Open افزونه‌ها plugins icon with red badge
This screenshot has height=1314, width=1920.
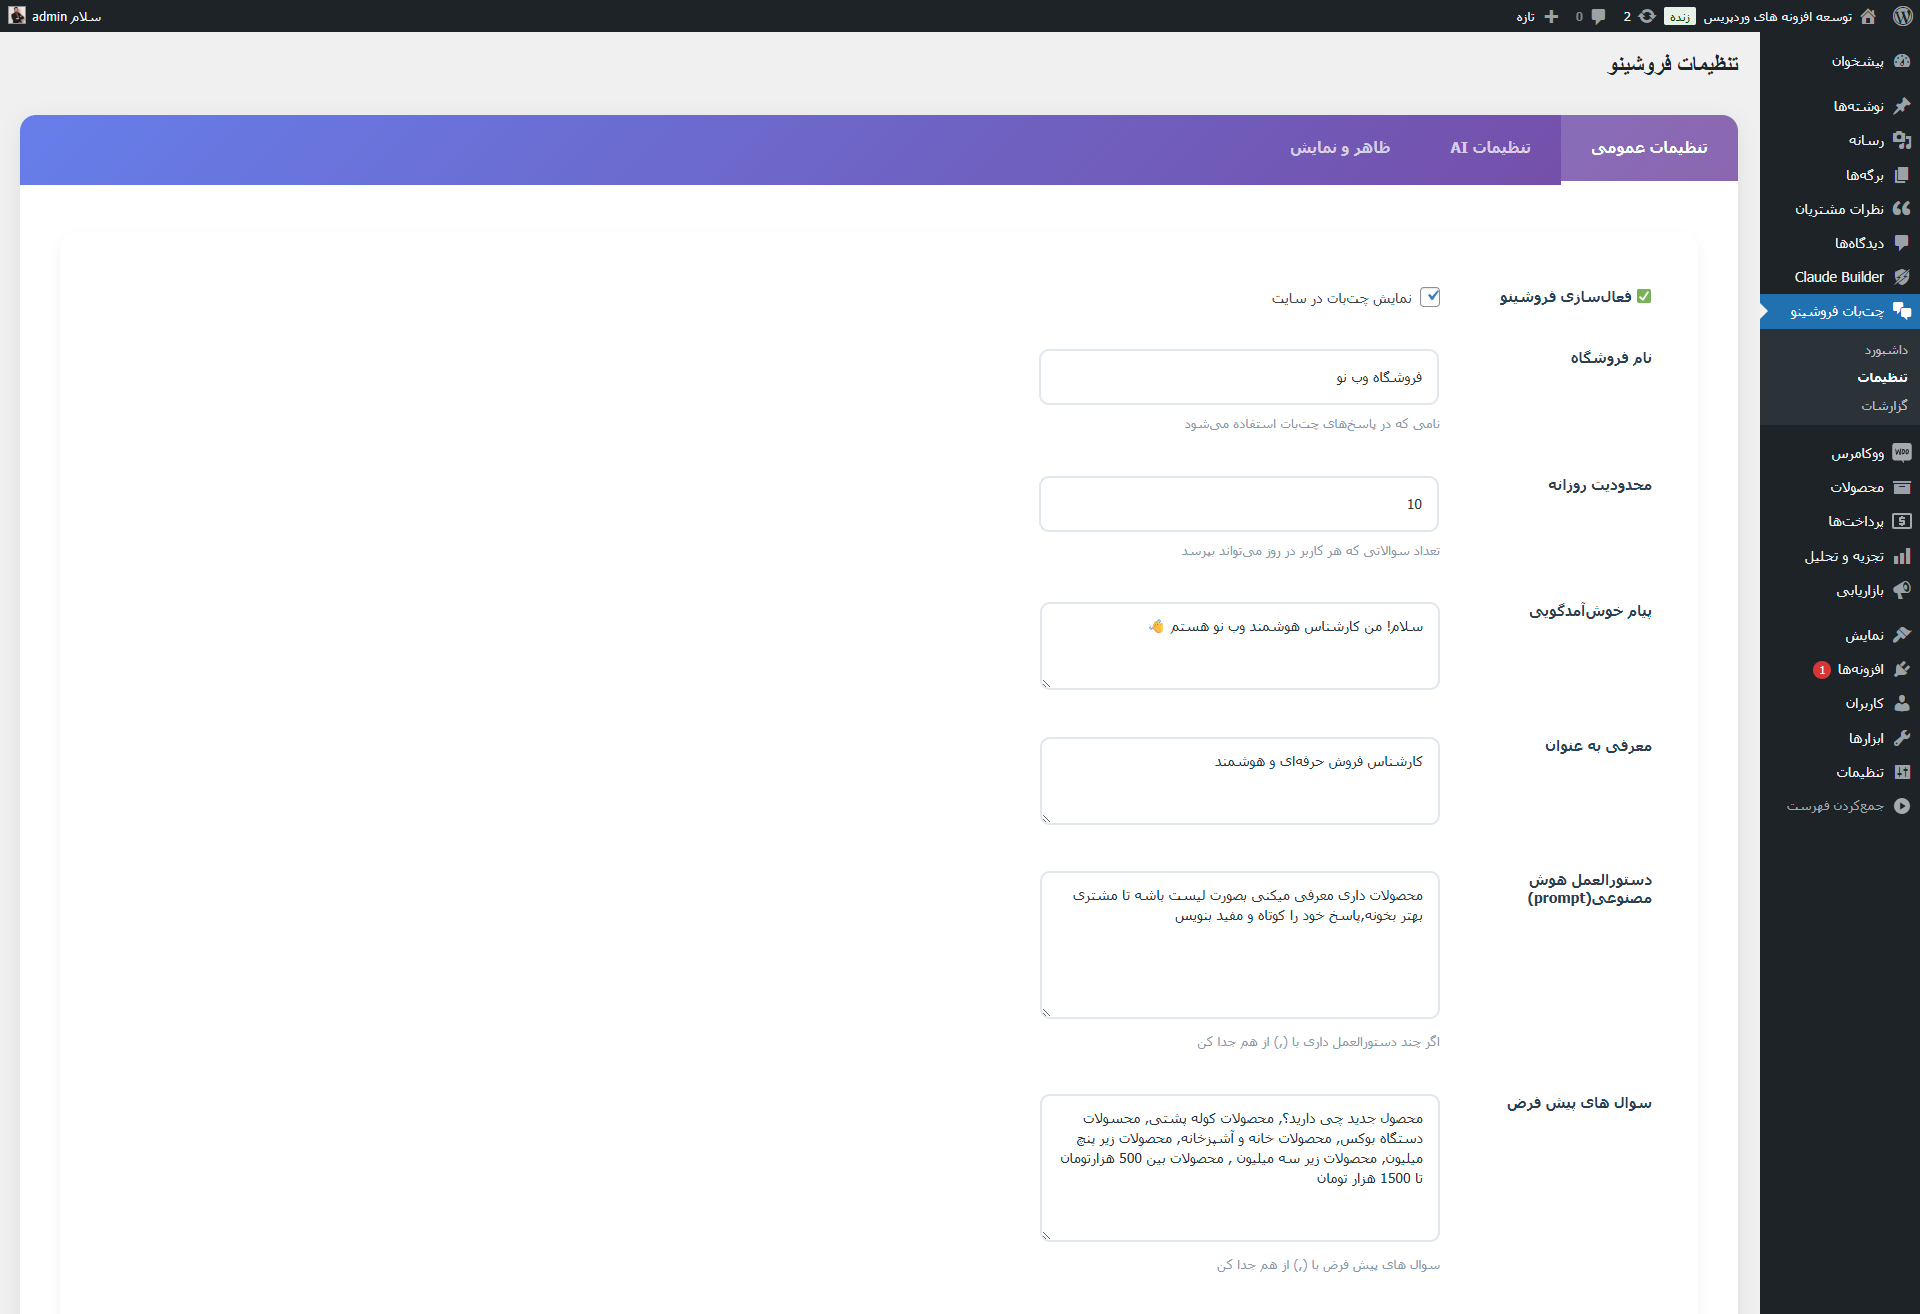1902,669
